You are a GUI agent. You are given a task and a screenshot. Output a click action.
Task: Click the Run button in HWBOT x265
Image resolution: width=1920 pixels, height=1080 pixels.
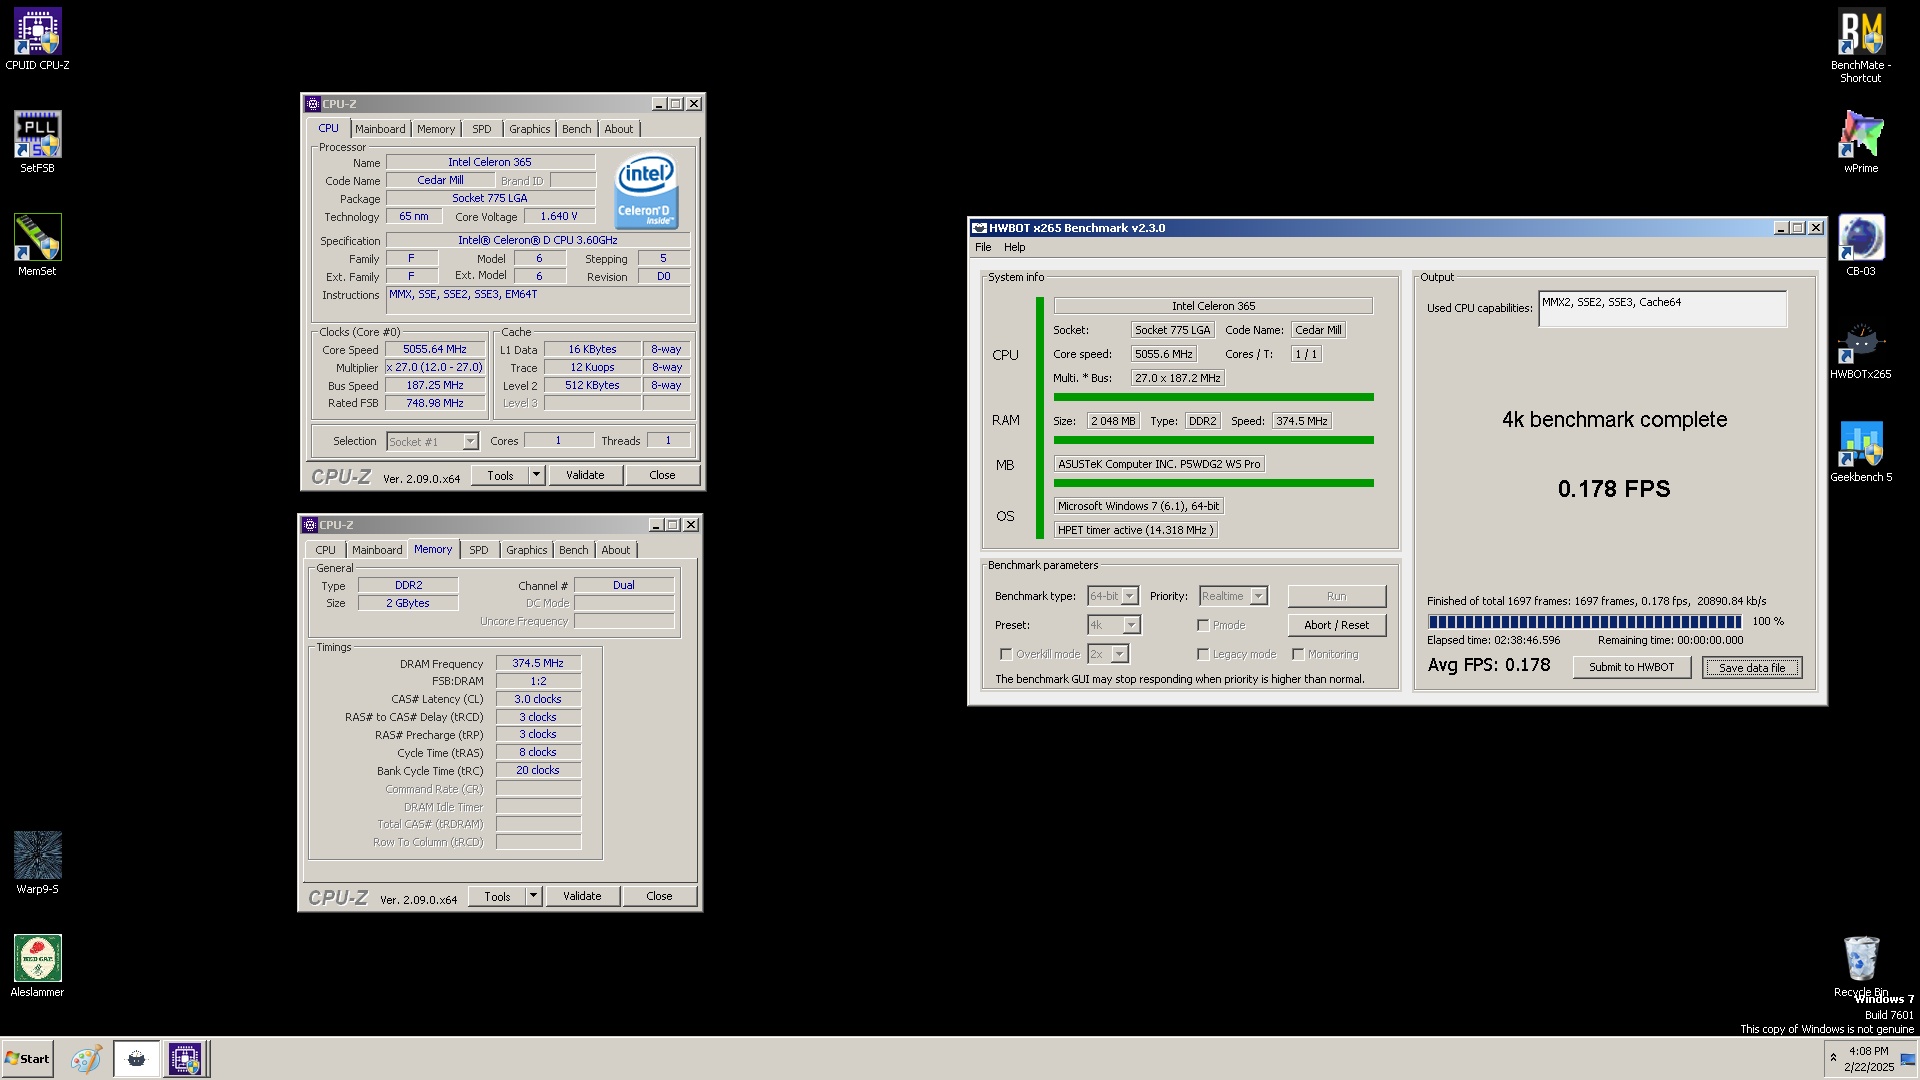coord(1336,596)
